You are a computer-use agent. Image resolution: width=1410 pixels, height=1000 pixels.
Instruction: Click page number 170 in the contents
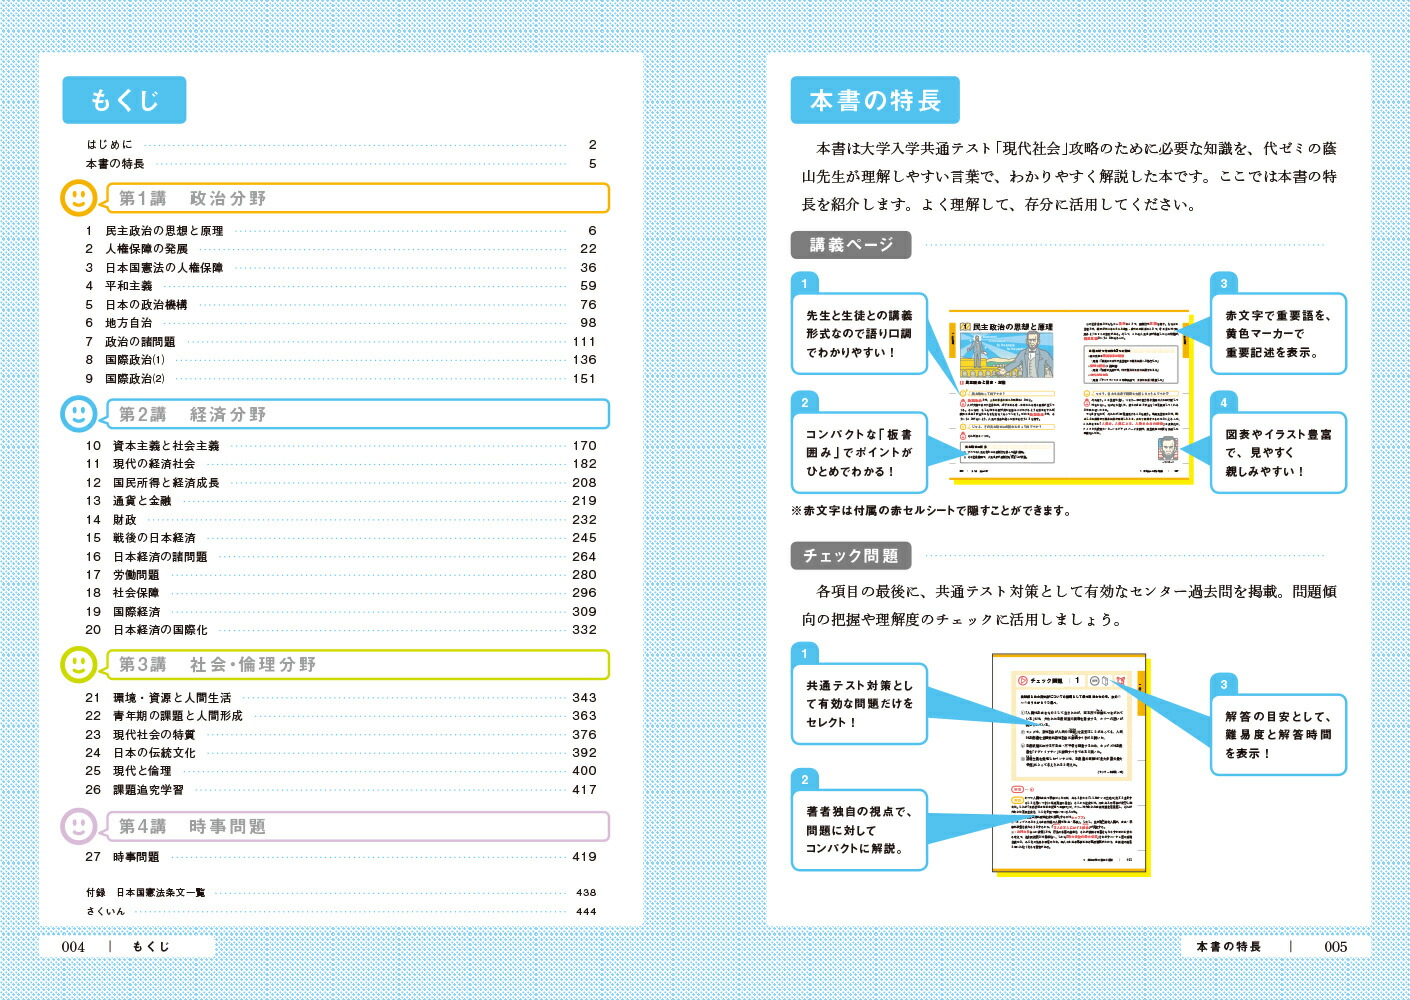585,446
